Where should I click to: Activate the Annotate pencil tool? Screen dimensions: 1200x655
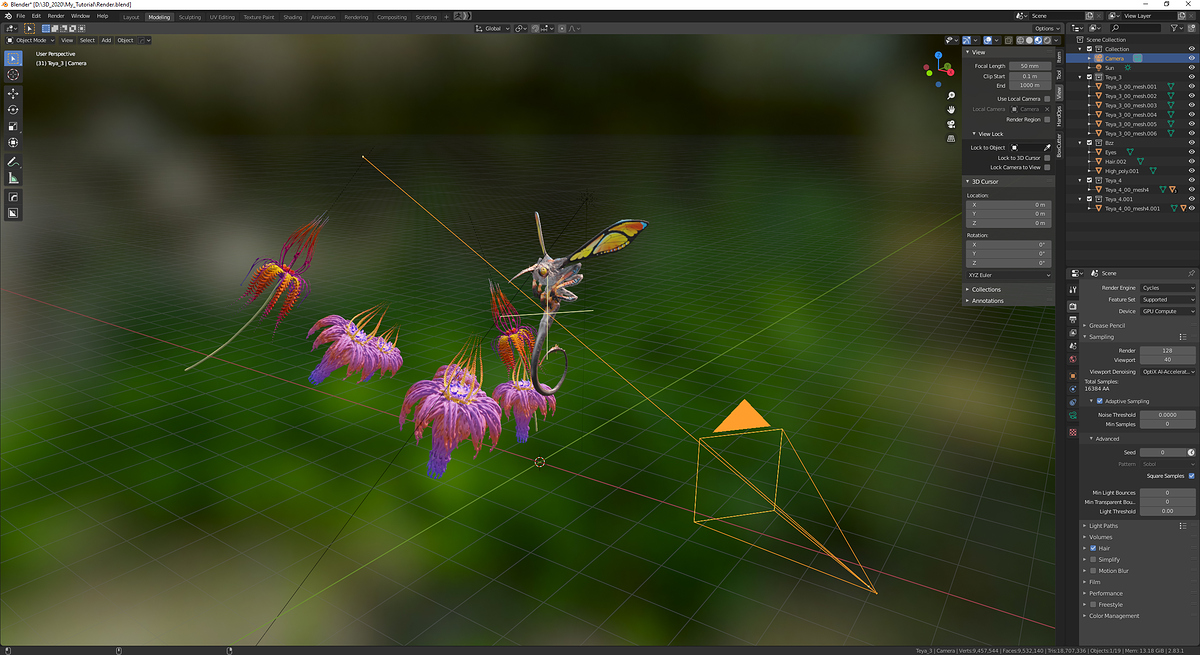(13, 161)
